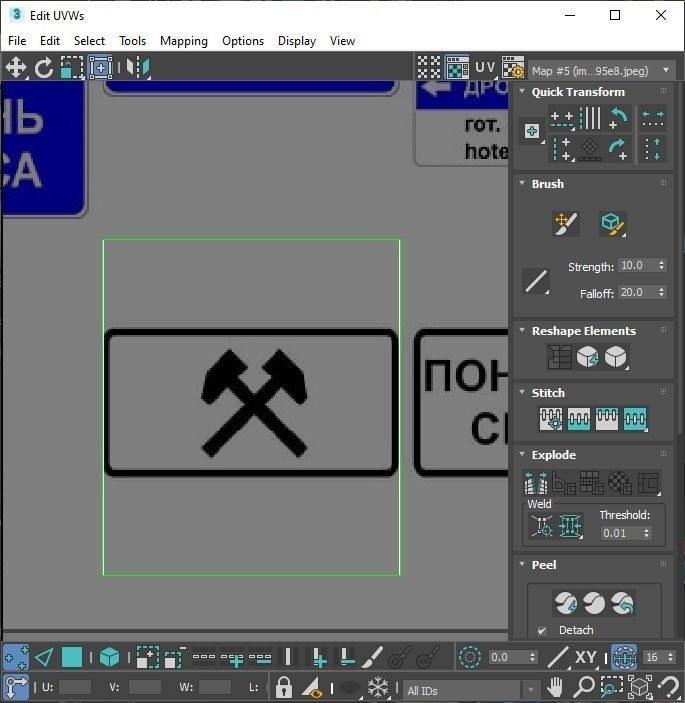
Task: Select the Rotate tool
Action: coord(43,68)
